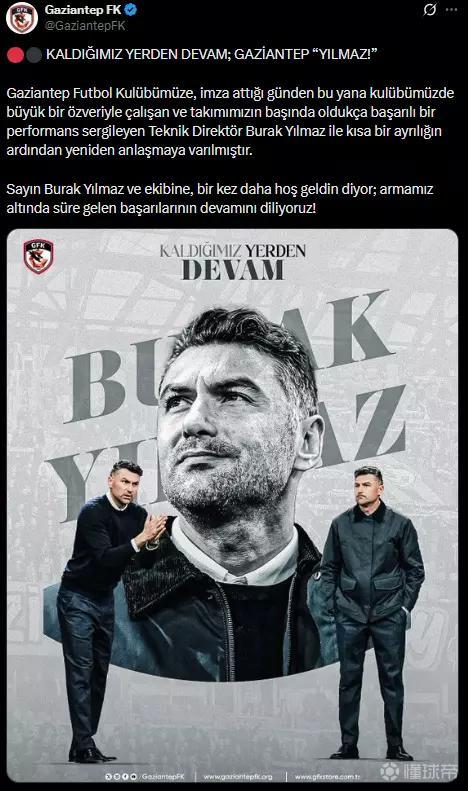Click the tweet headline GAZİANTEP "YILMAZ!"
468x791 pixels.
306,54
